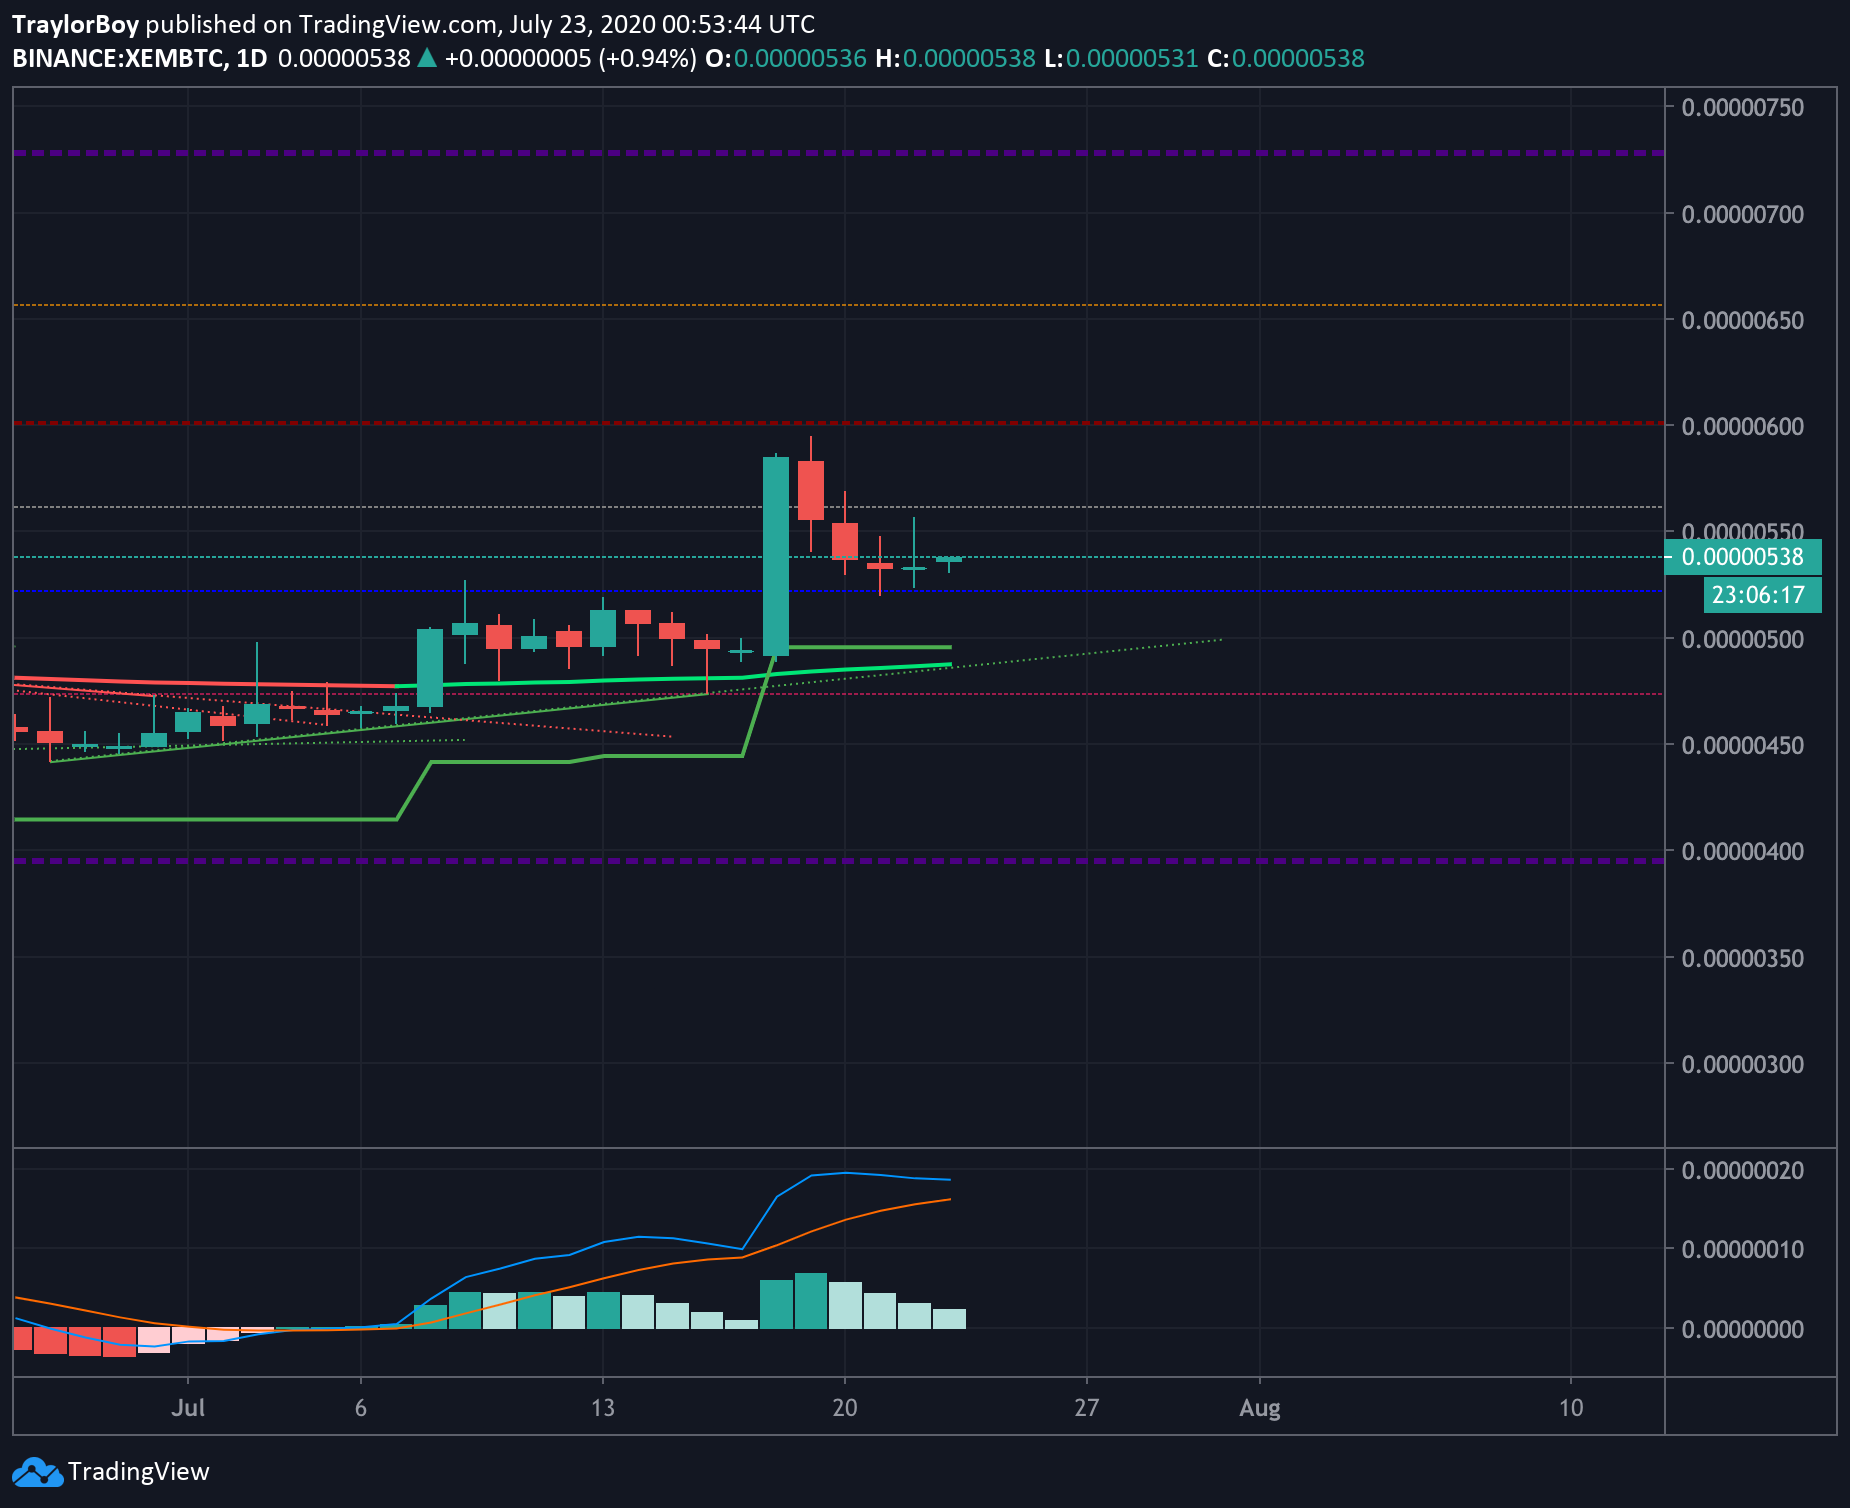Screen dimensions: 1850x1508
Task: Click the 0.00000600 price axis label
Action: [1743, 426]
